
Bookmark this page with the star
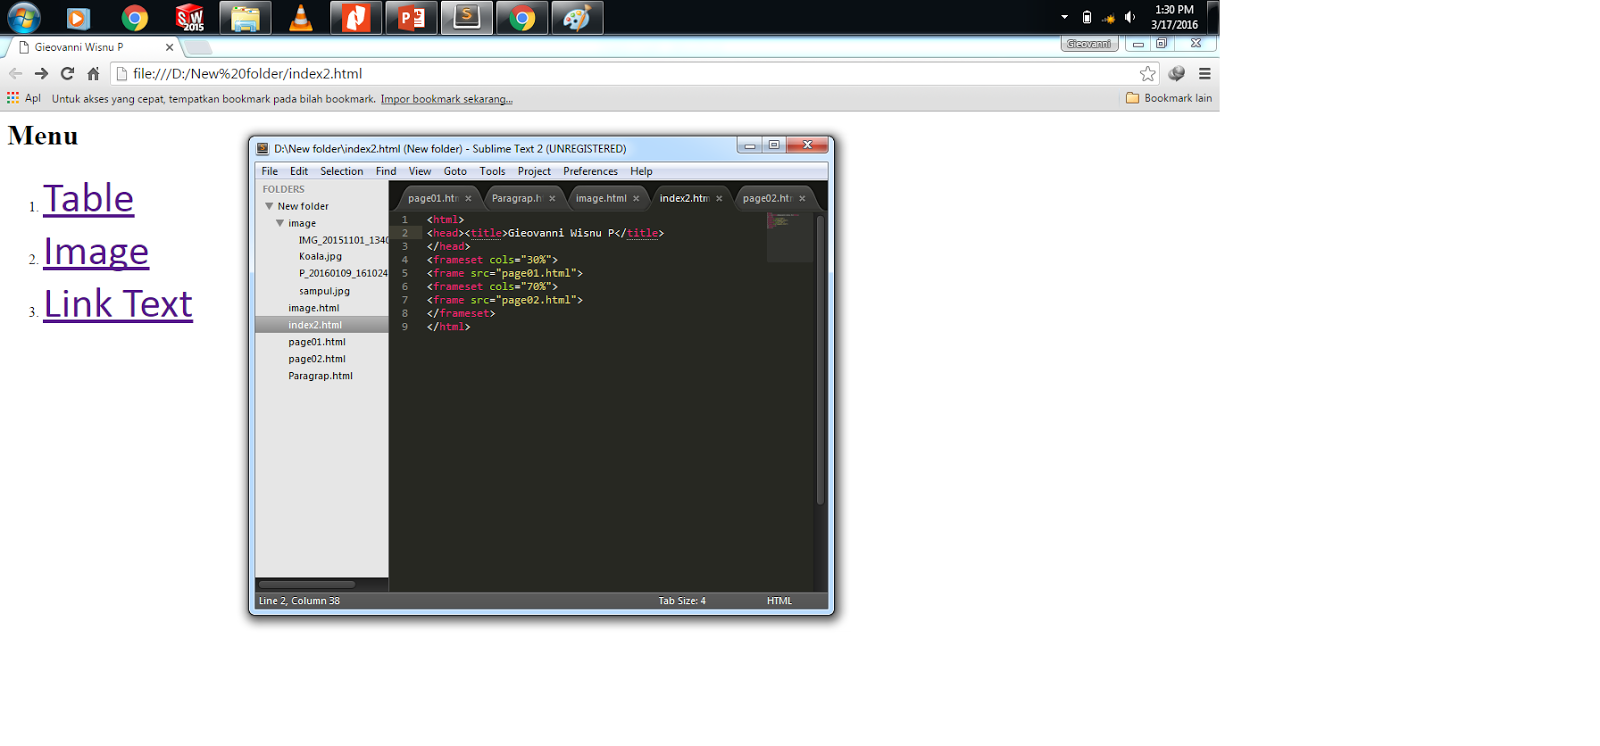1148,73
